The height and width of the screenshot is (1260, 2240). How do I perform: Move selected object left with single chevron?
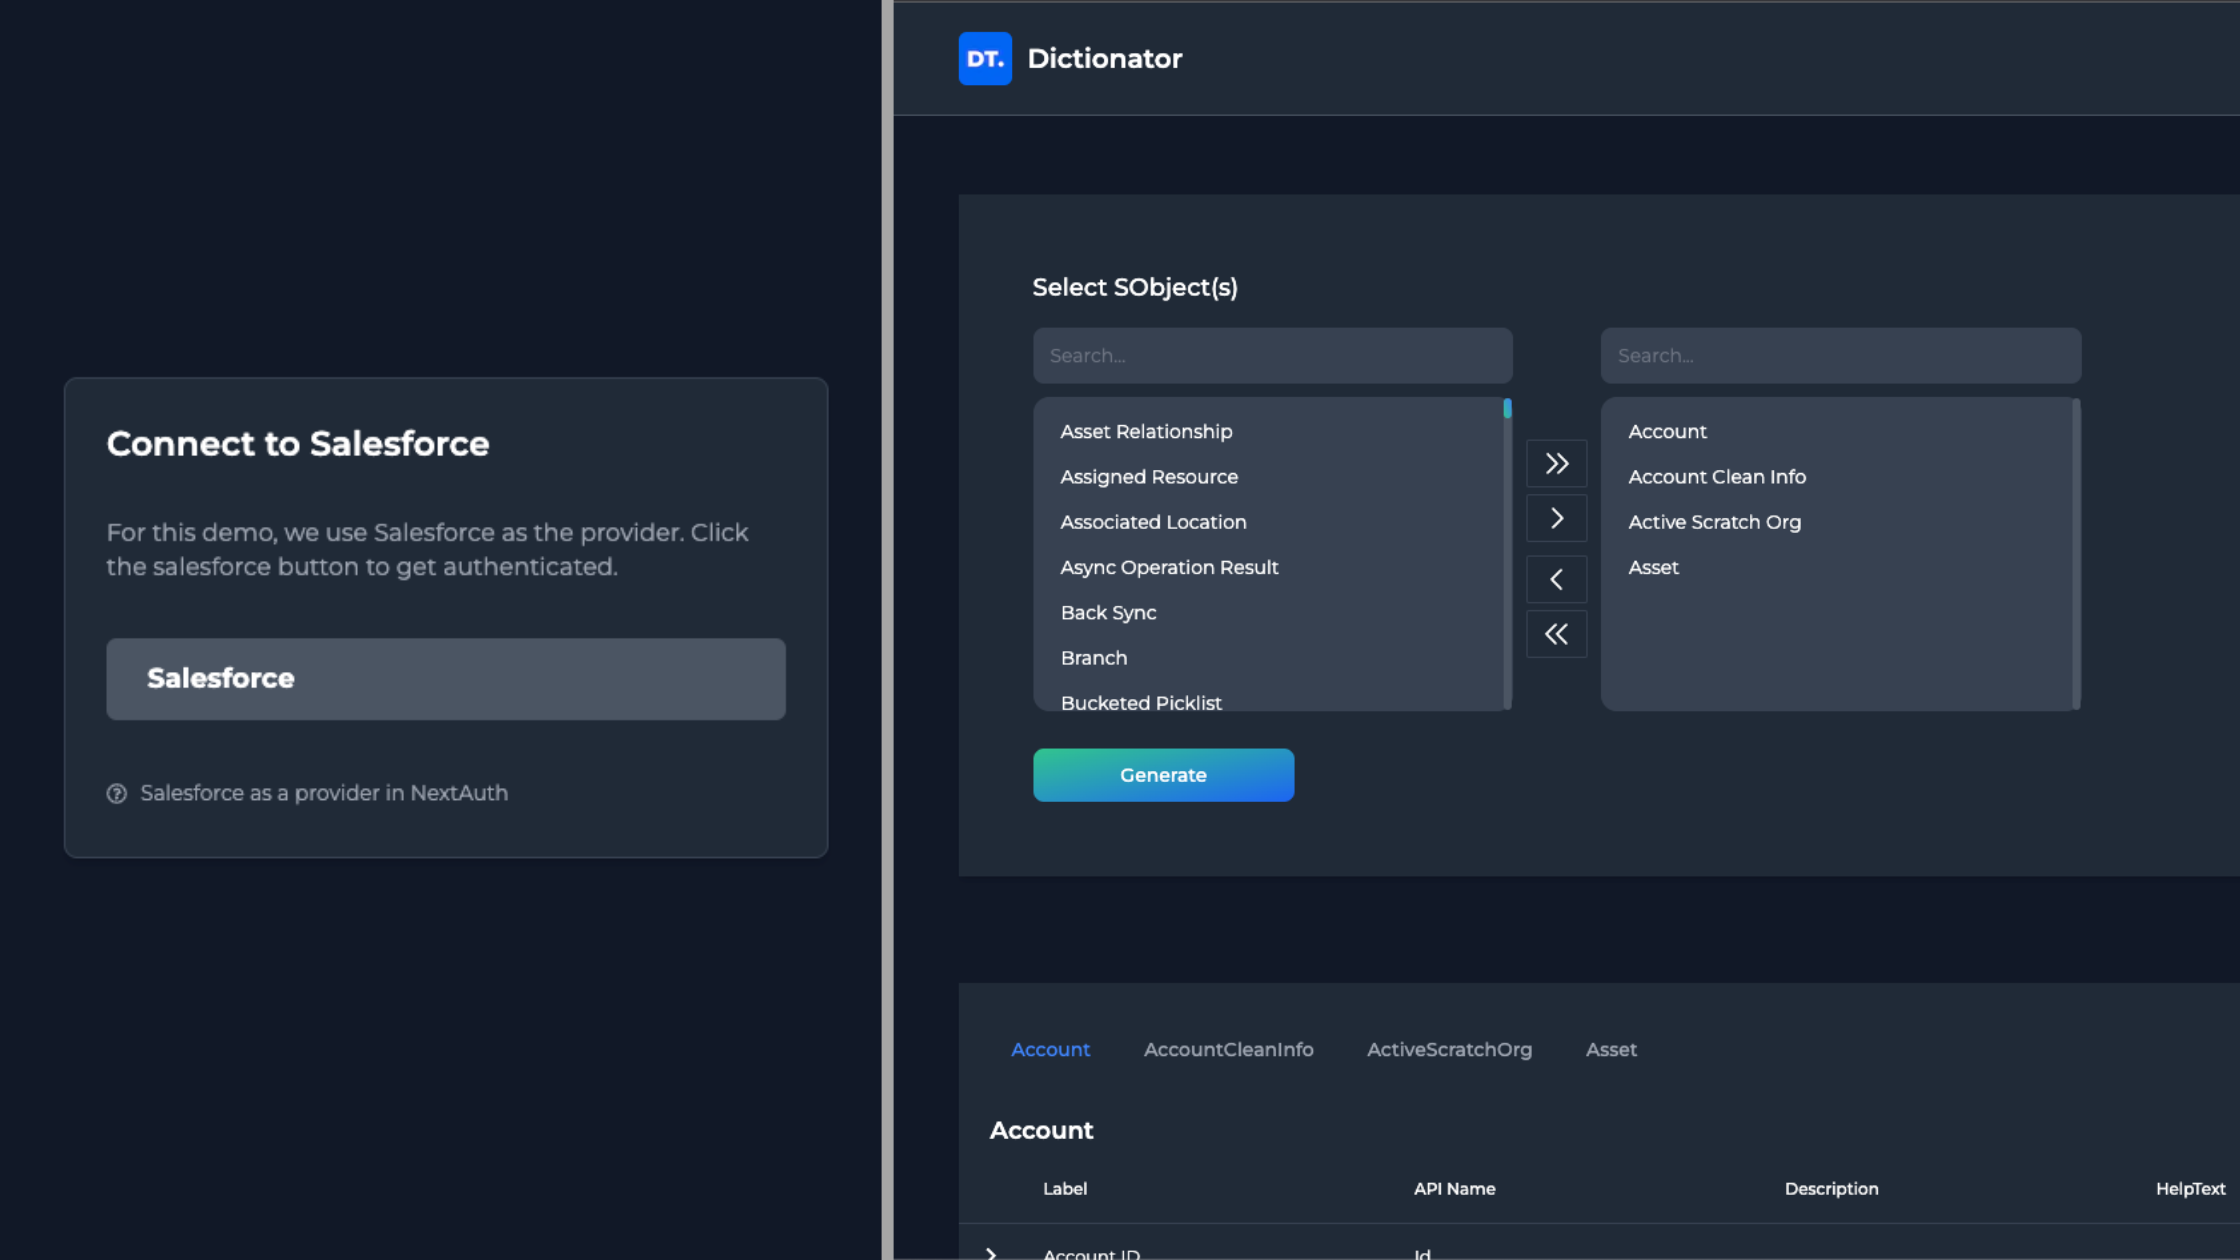1556,579
